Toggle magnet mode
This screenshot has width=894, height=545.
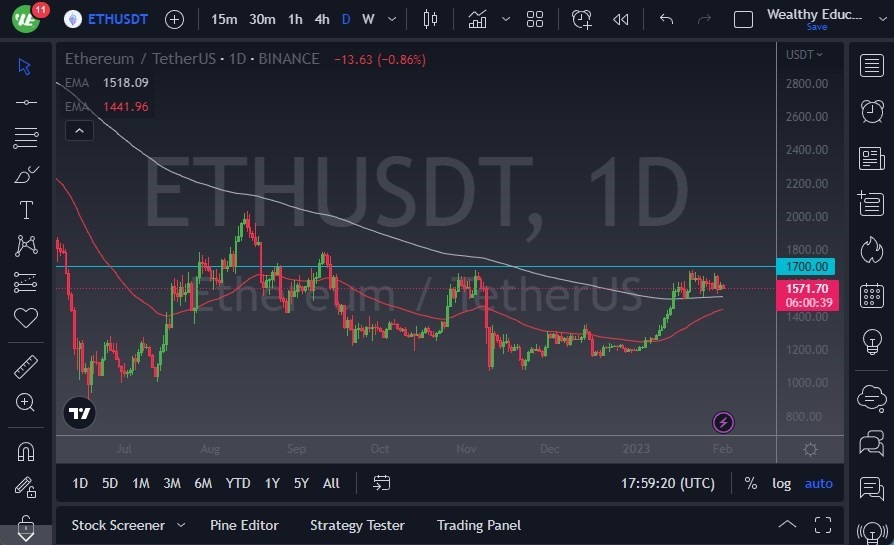[26, 452]
